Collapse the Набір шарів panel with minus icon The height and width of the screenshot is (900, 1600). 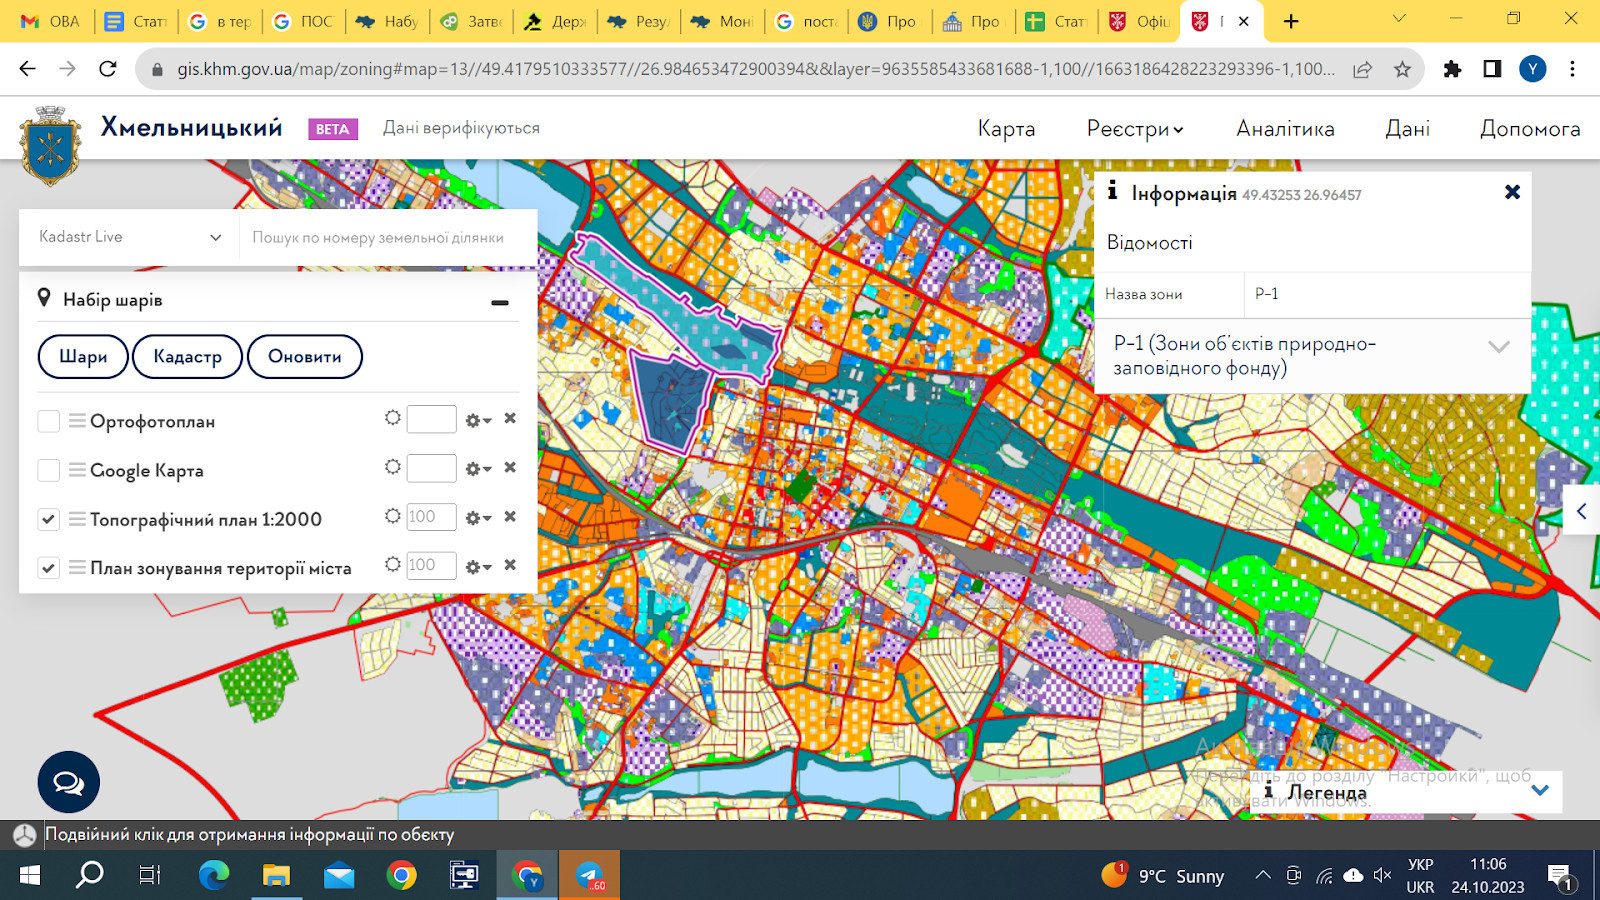pos(500,302)
